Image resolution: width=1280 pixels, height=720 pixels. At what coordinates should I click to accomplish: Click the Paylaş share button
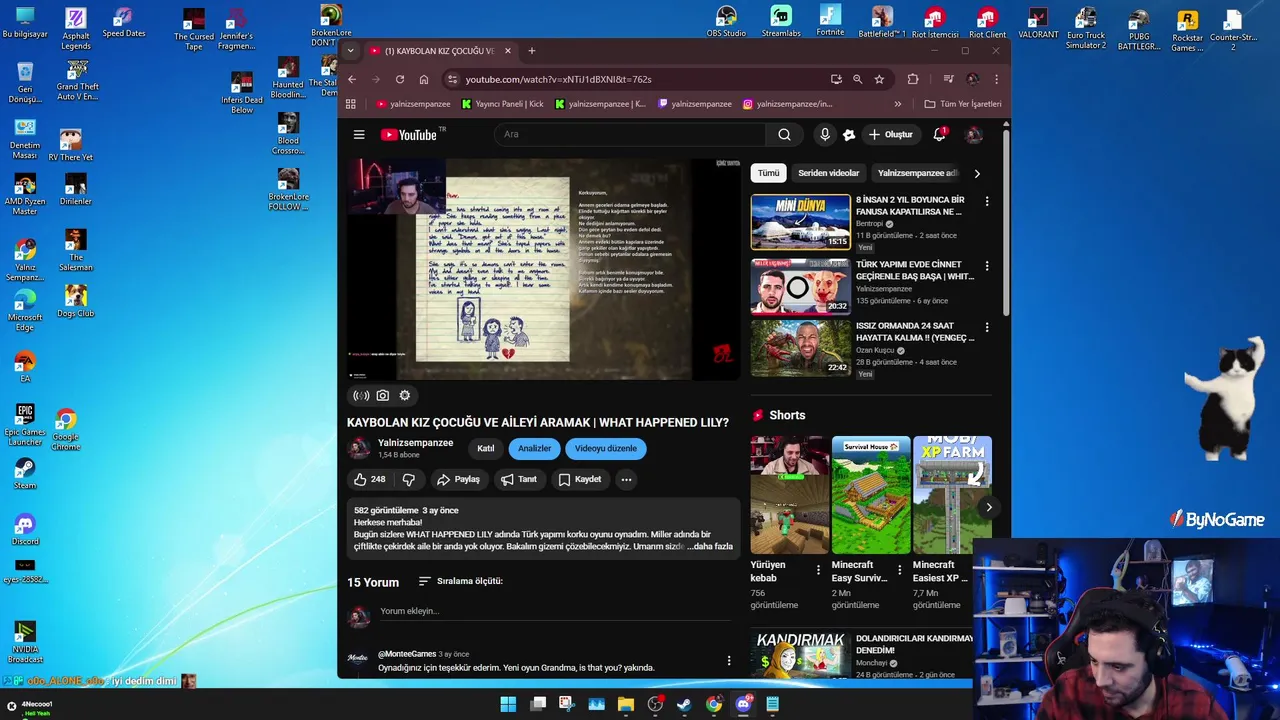458,479
